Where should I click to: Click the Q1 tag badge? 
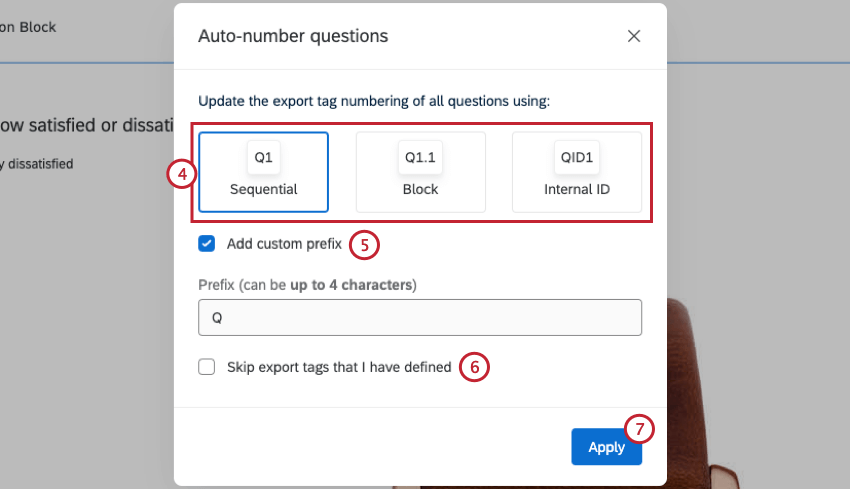tap(263, 158)
